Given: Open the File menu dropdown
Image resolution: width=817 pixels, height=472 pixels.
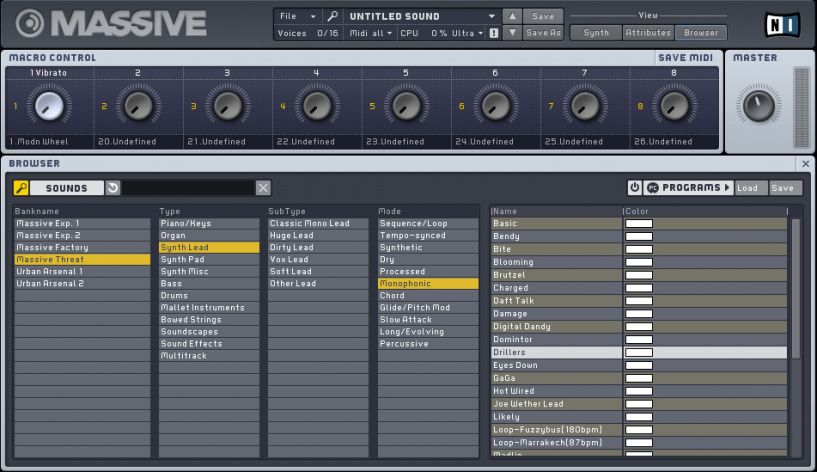Looking at the screenshot, I should (x=297, y=16).
